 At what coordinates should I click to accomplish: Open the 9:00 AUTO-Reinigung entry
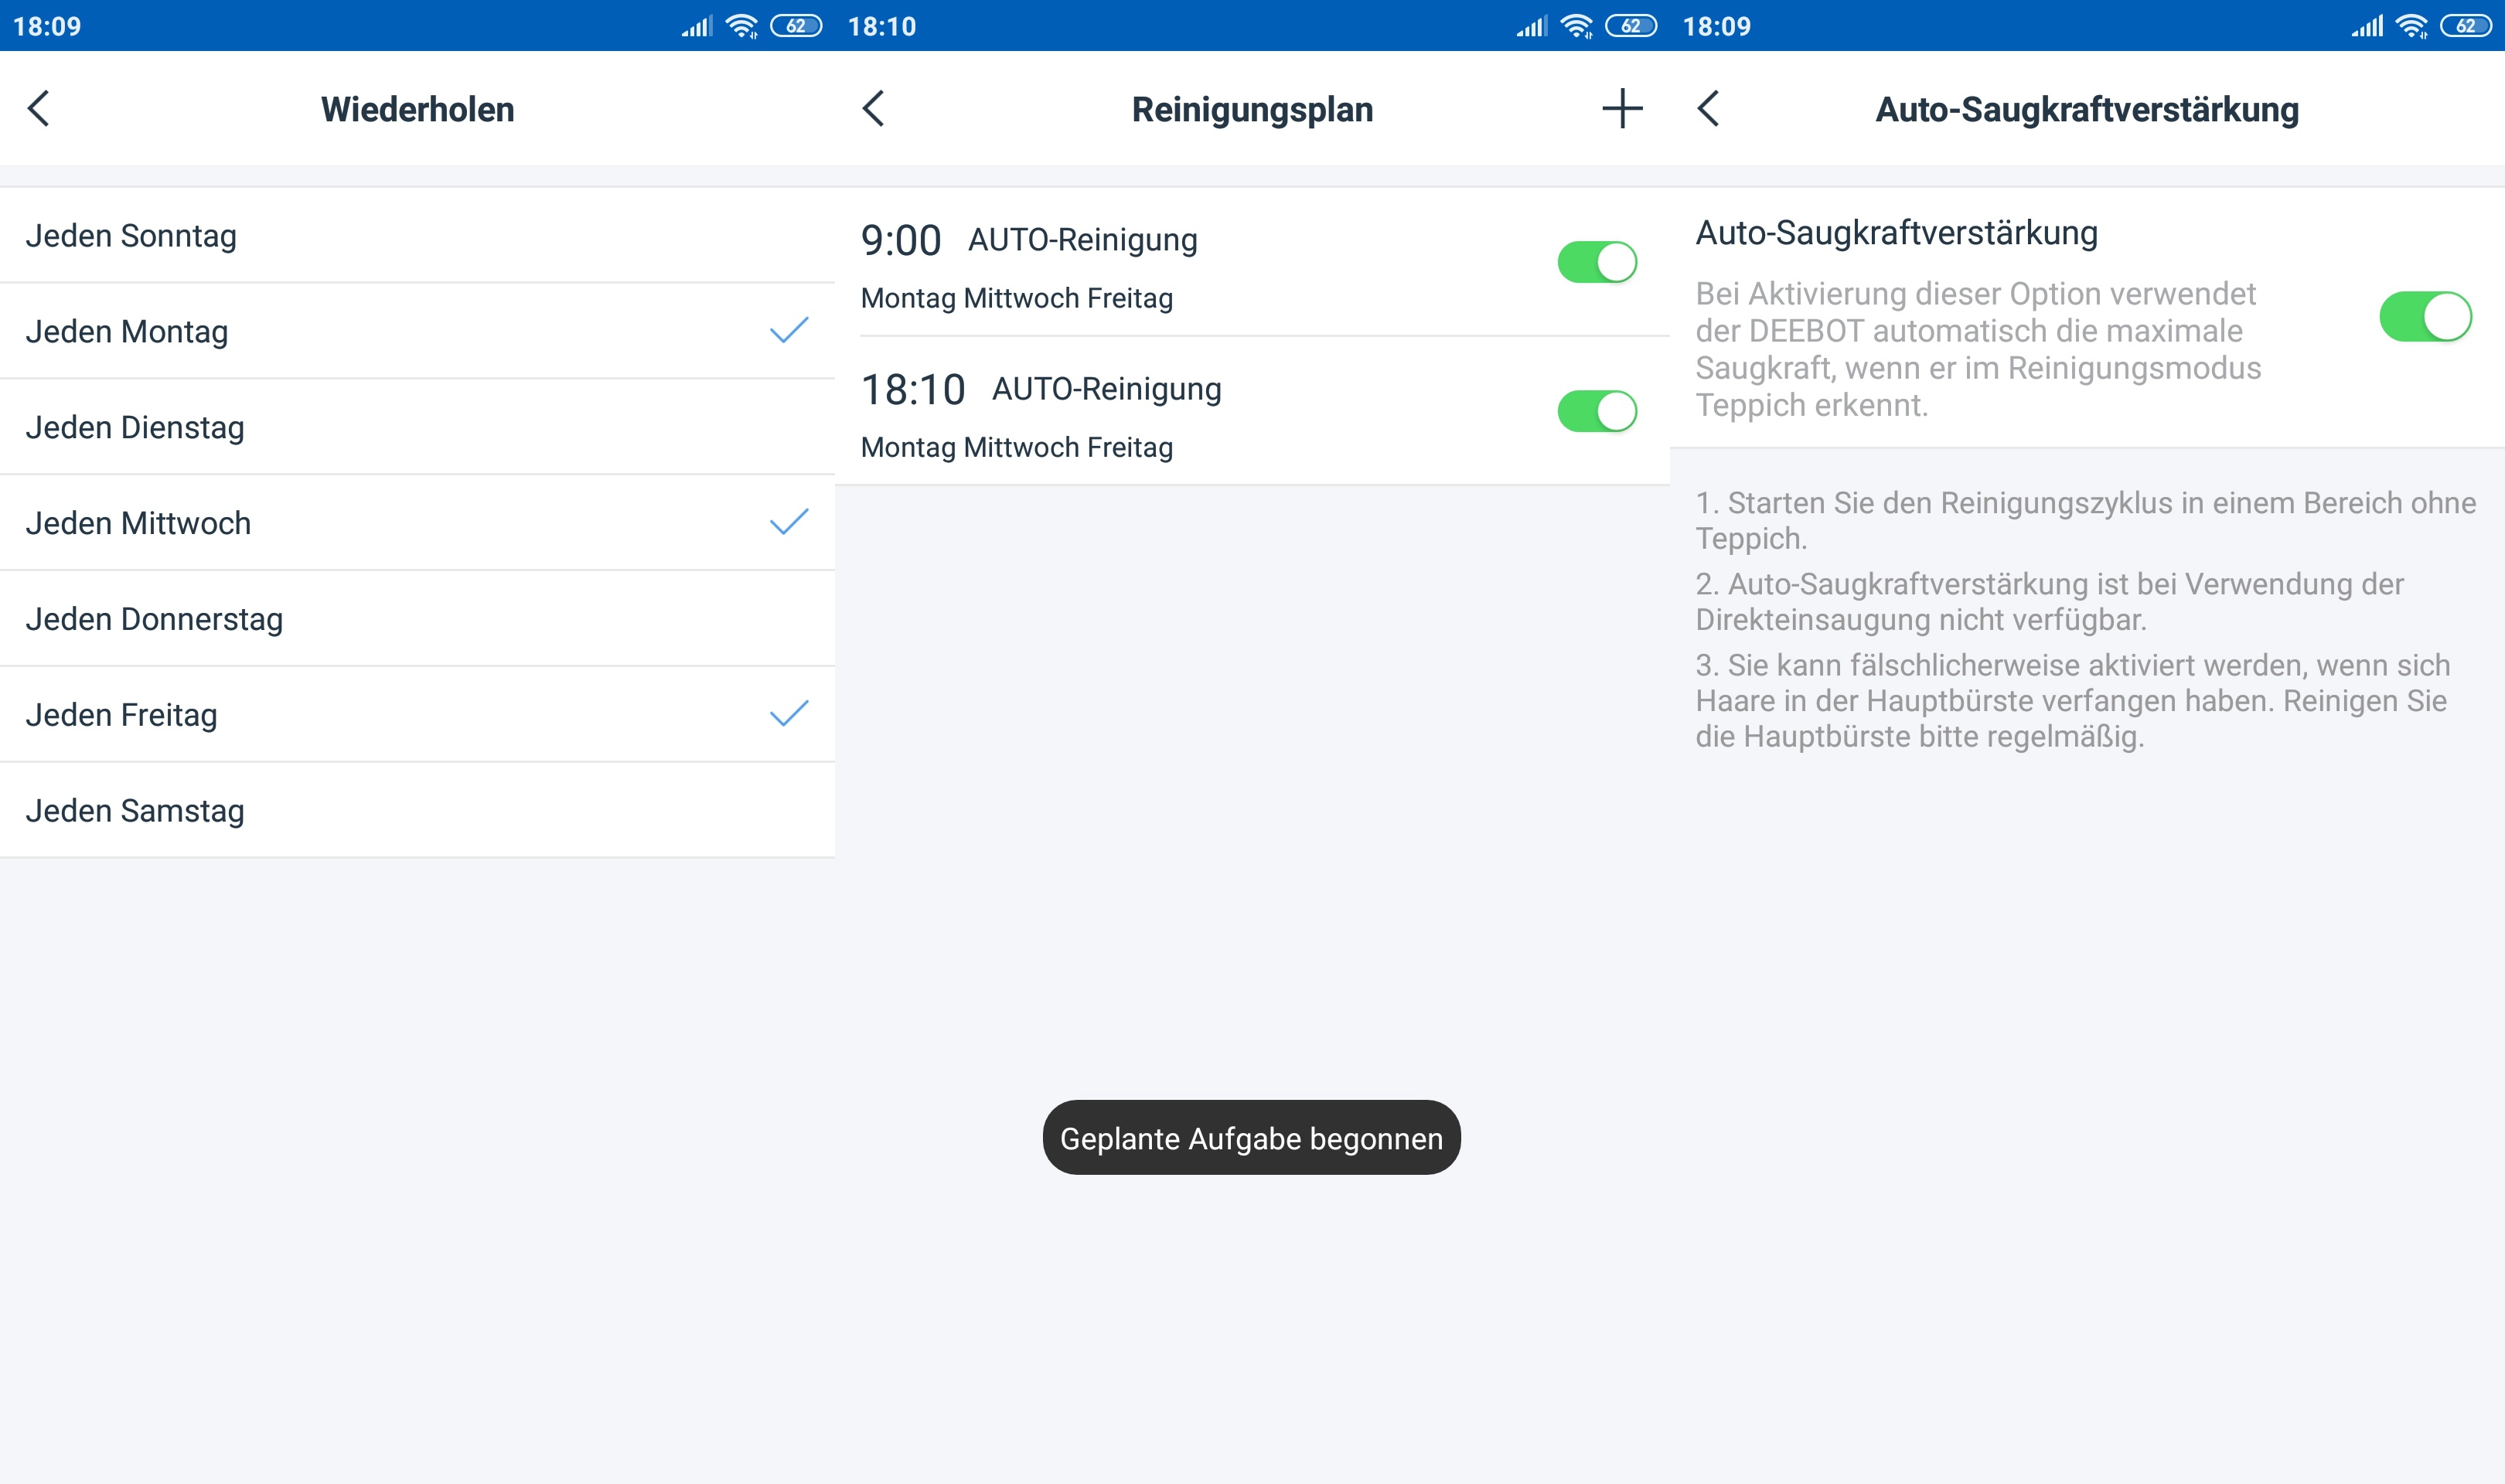coord(1252,263)
